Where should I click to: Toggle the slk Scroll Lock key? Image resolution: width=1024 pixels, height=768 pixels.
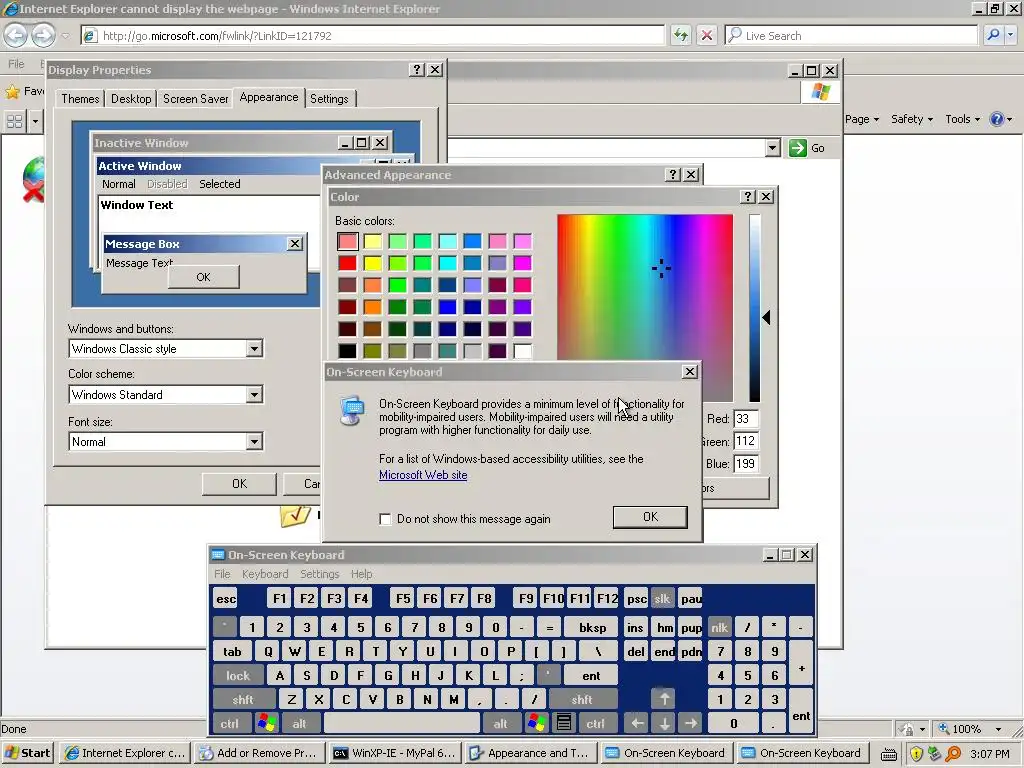[x=662, y=599]
